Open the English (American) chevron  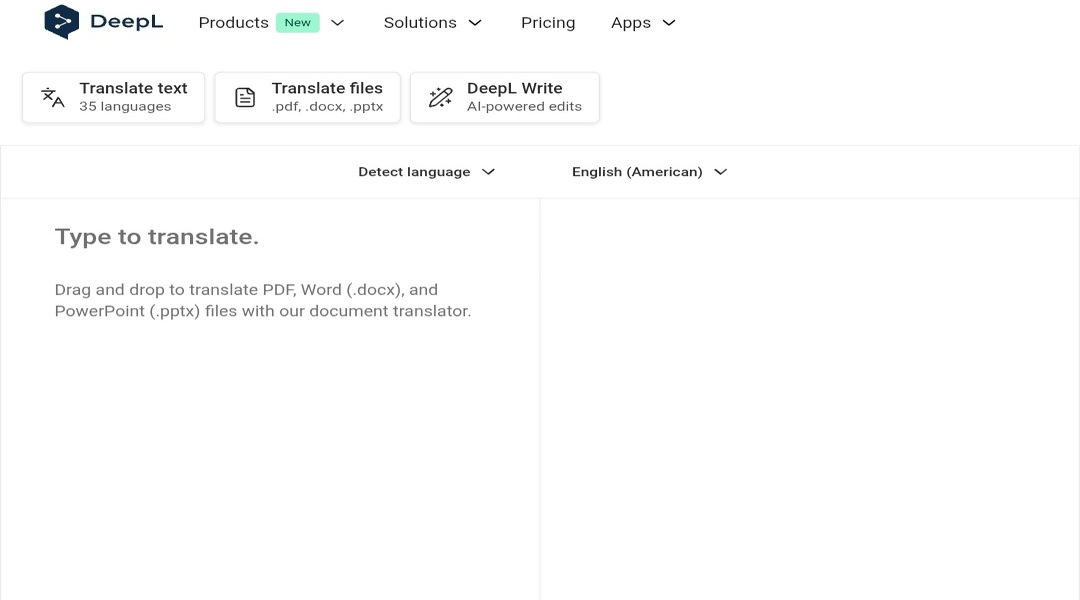pos(720,172)
